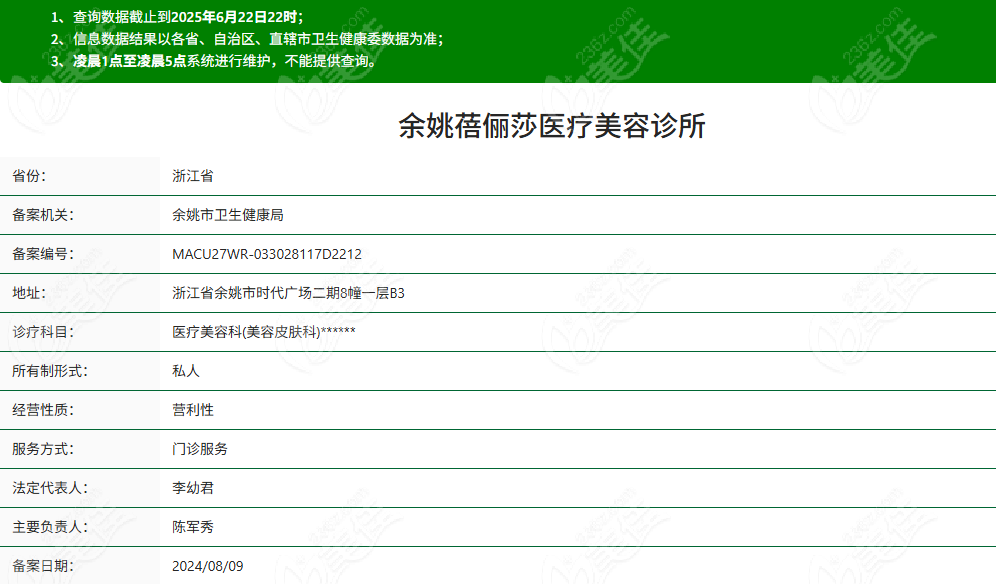Click the address 浙江省余姚市时代广场二期8幢一层B3

[288, 293]
